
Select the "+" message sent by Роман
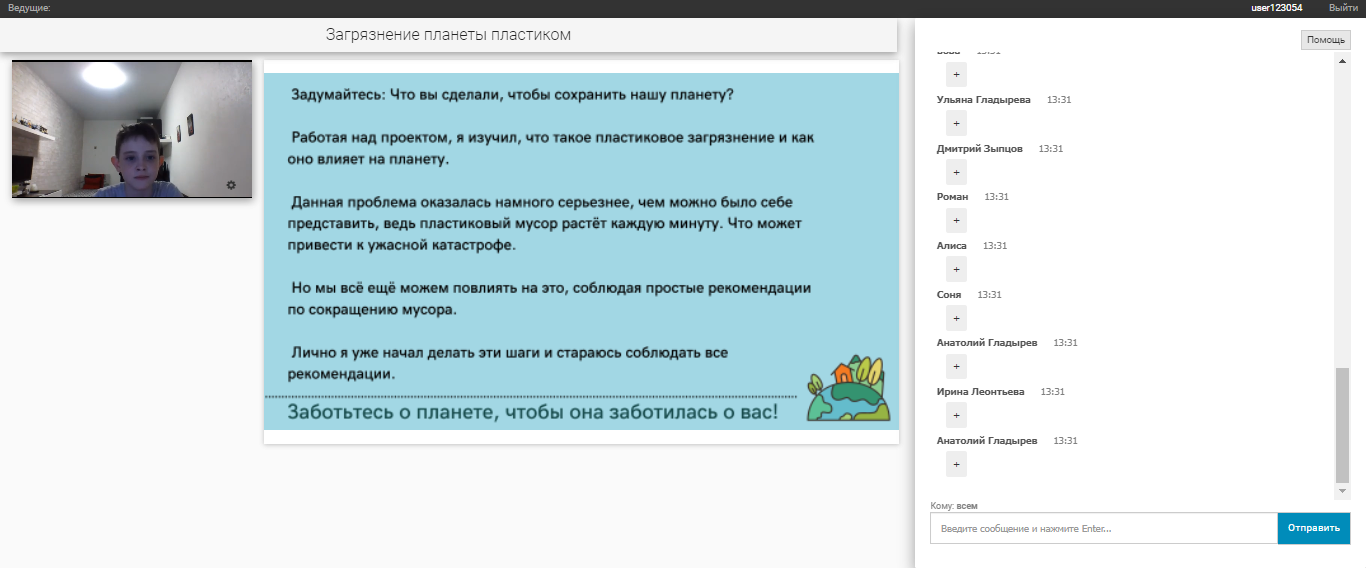pyautogui.click(x=956, y=221)
